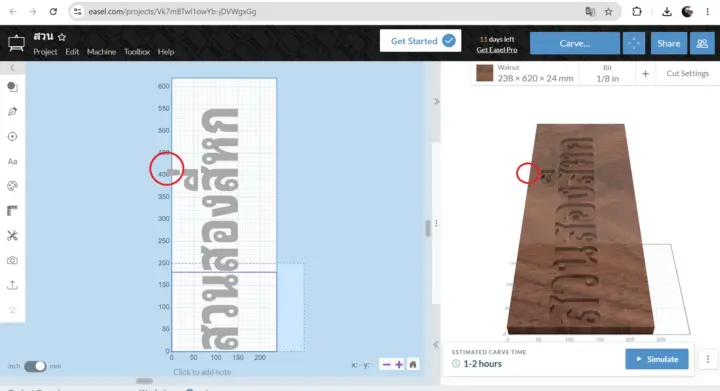The image size is (720, 391).
Task: Open the Image trace camera tool
Action: 12,260
